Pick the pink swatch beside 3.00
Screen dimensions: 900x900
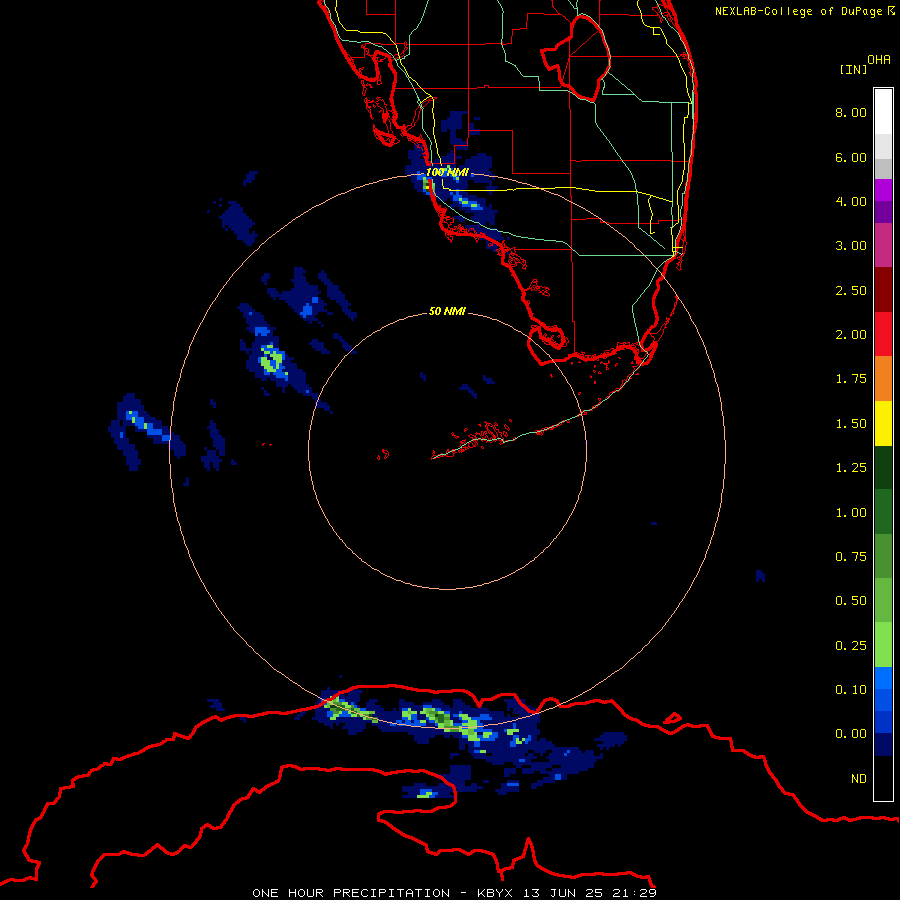[x=883, y=245]
